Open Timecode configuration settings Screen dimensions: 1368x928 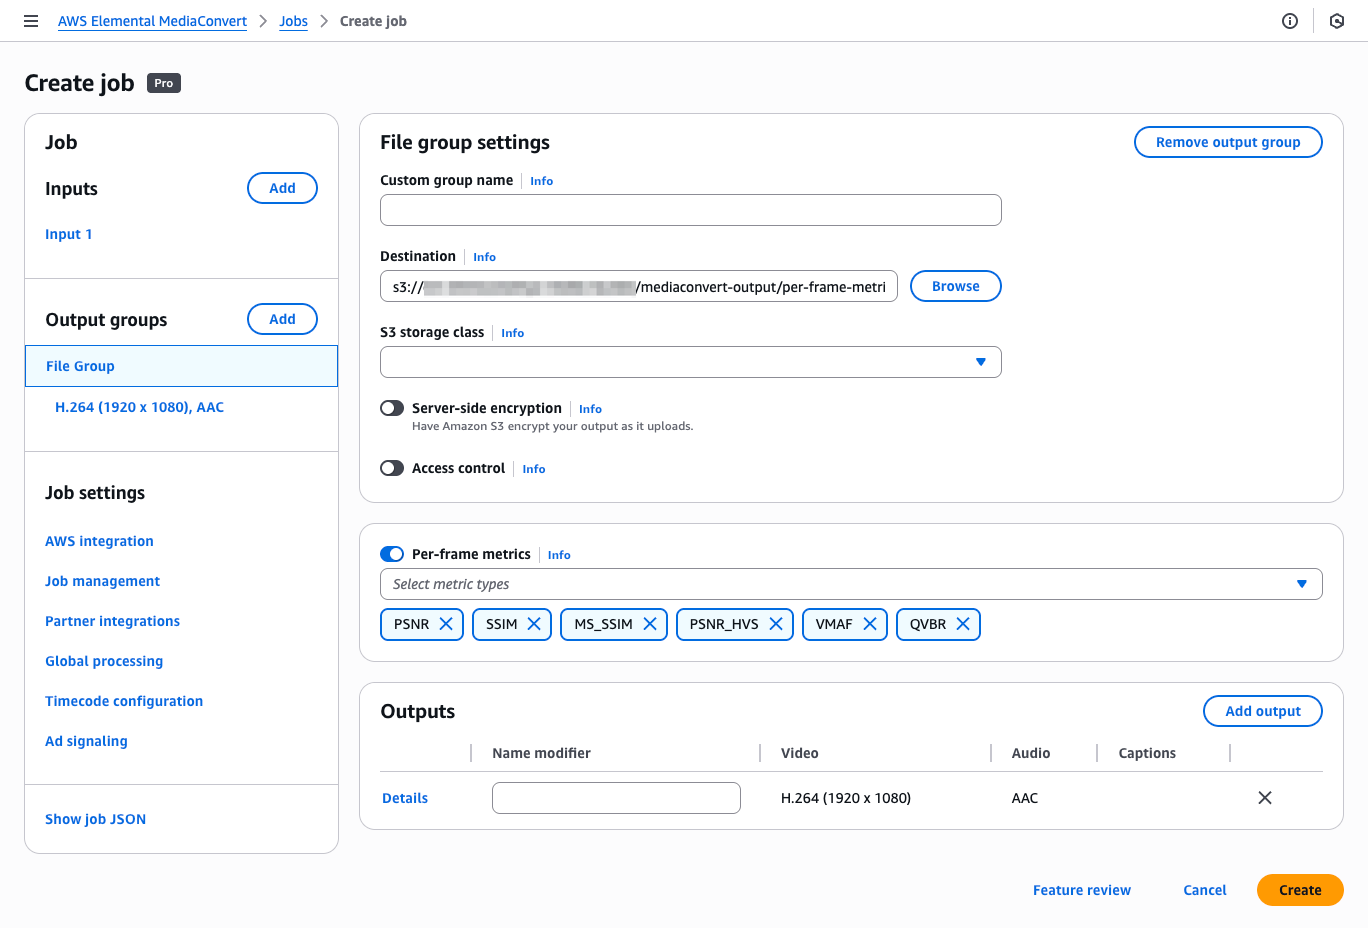[x=124, y=701]
